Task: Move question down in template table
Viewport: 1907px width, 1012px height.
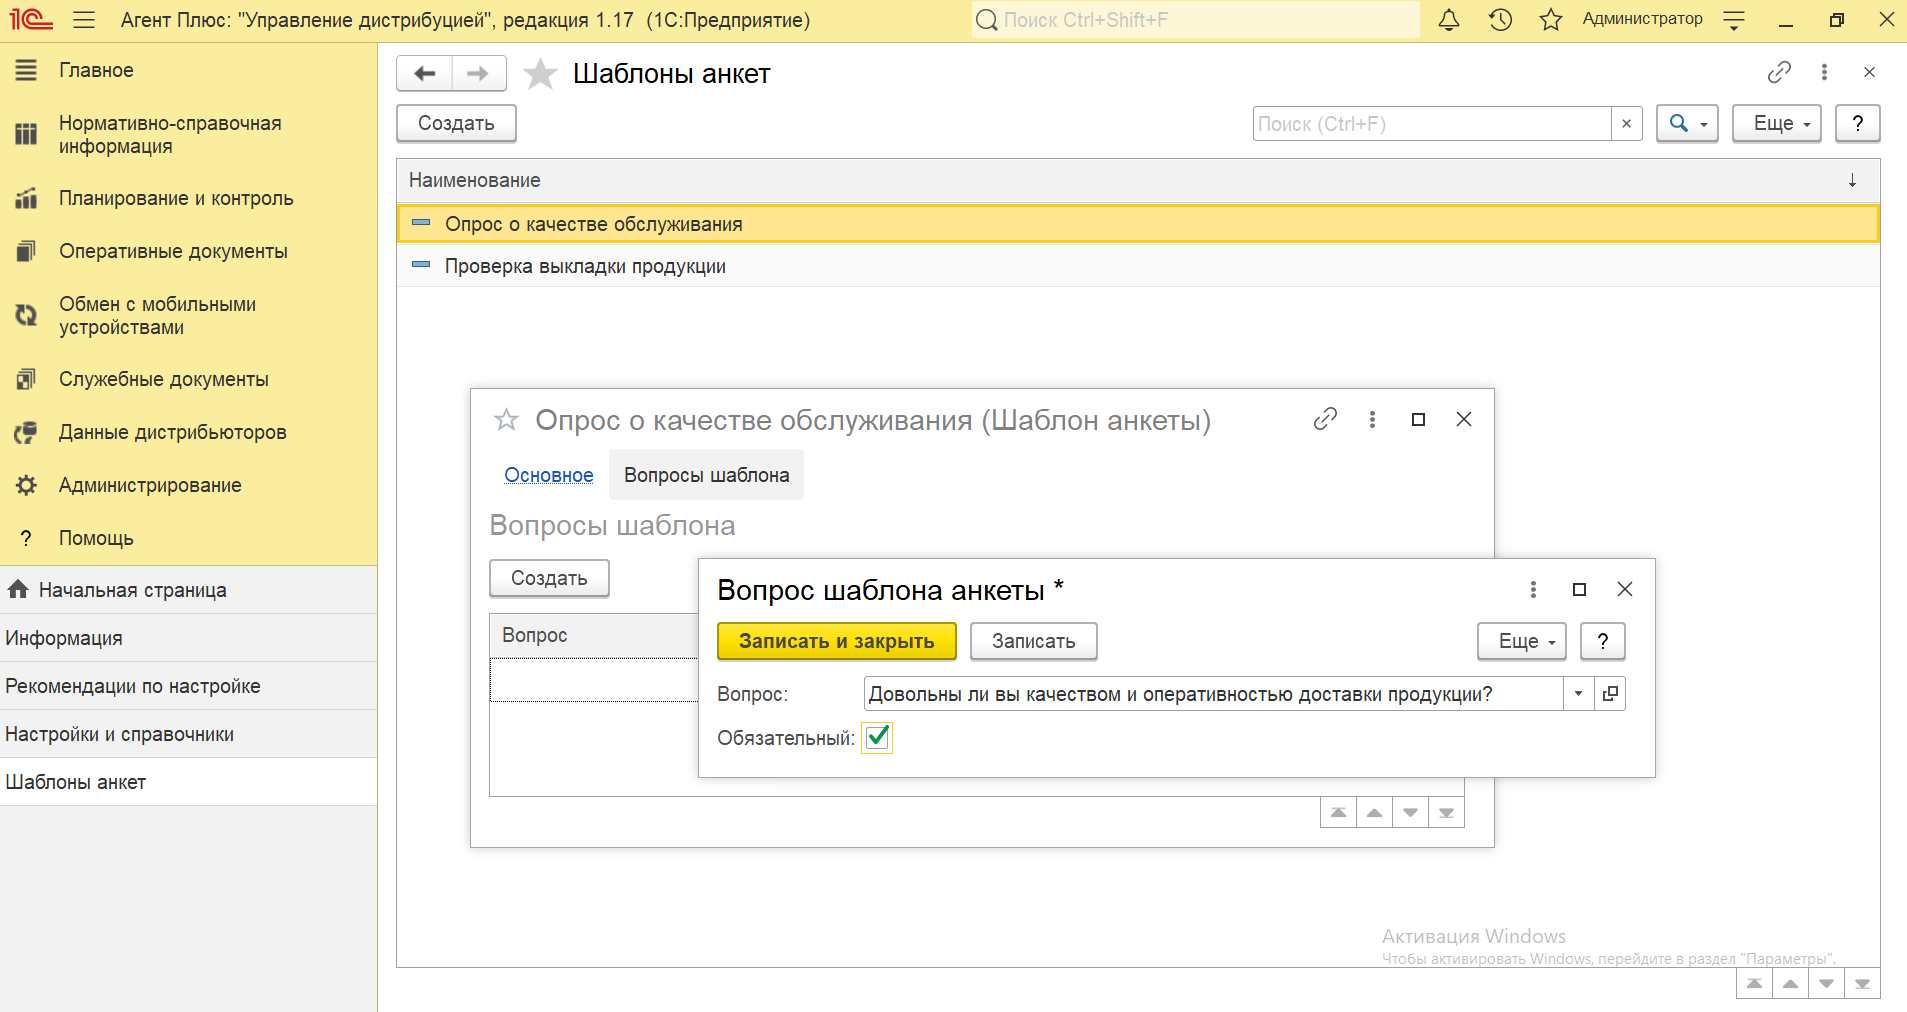Action: [x=1410, y=813]
